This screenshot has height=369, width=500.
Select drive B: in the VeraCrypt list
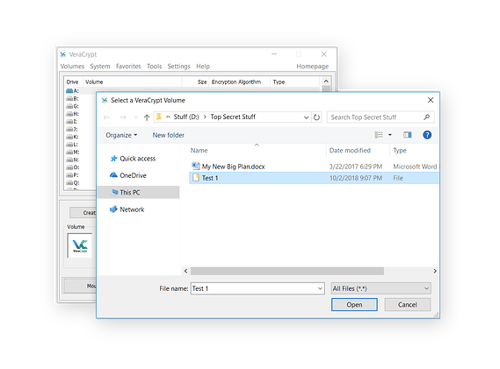[x=72, y=98]
